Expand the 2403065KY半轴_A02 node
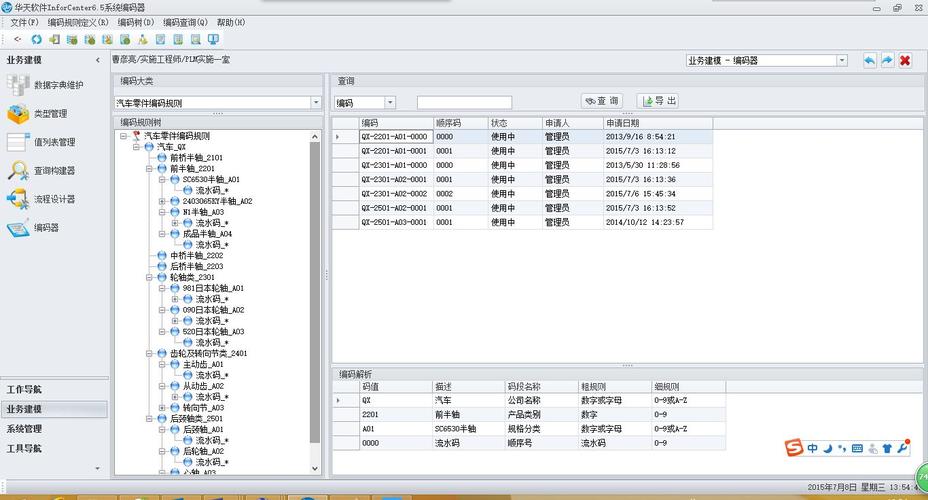The width and height of the screenshot is (928, 500). [162, 201]
